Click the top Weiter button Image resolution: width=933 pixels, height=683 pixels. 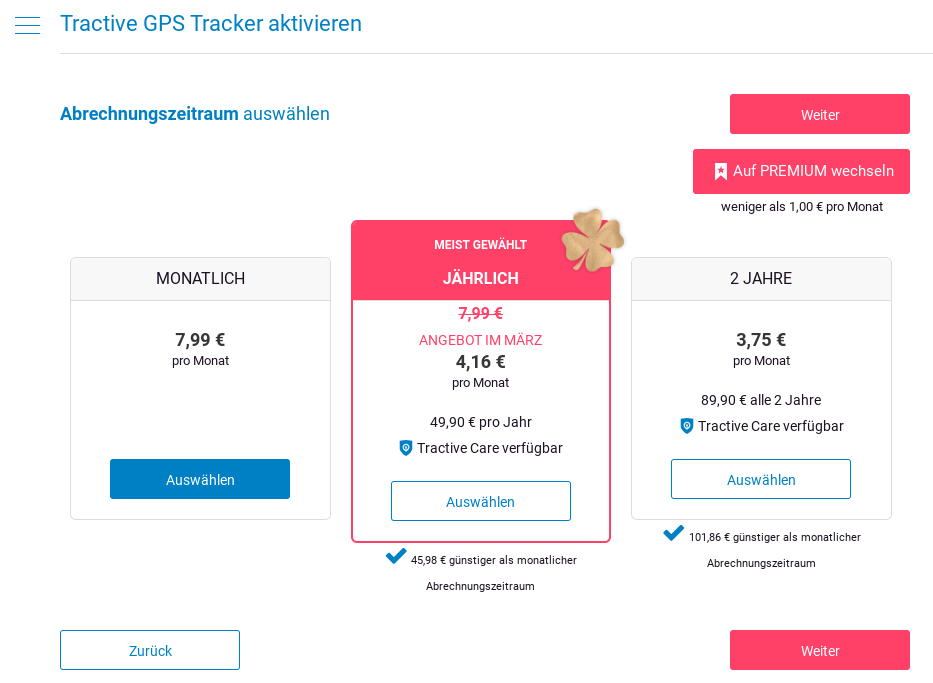point(820,114)
